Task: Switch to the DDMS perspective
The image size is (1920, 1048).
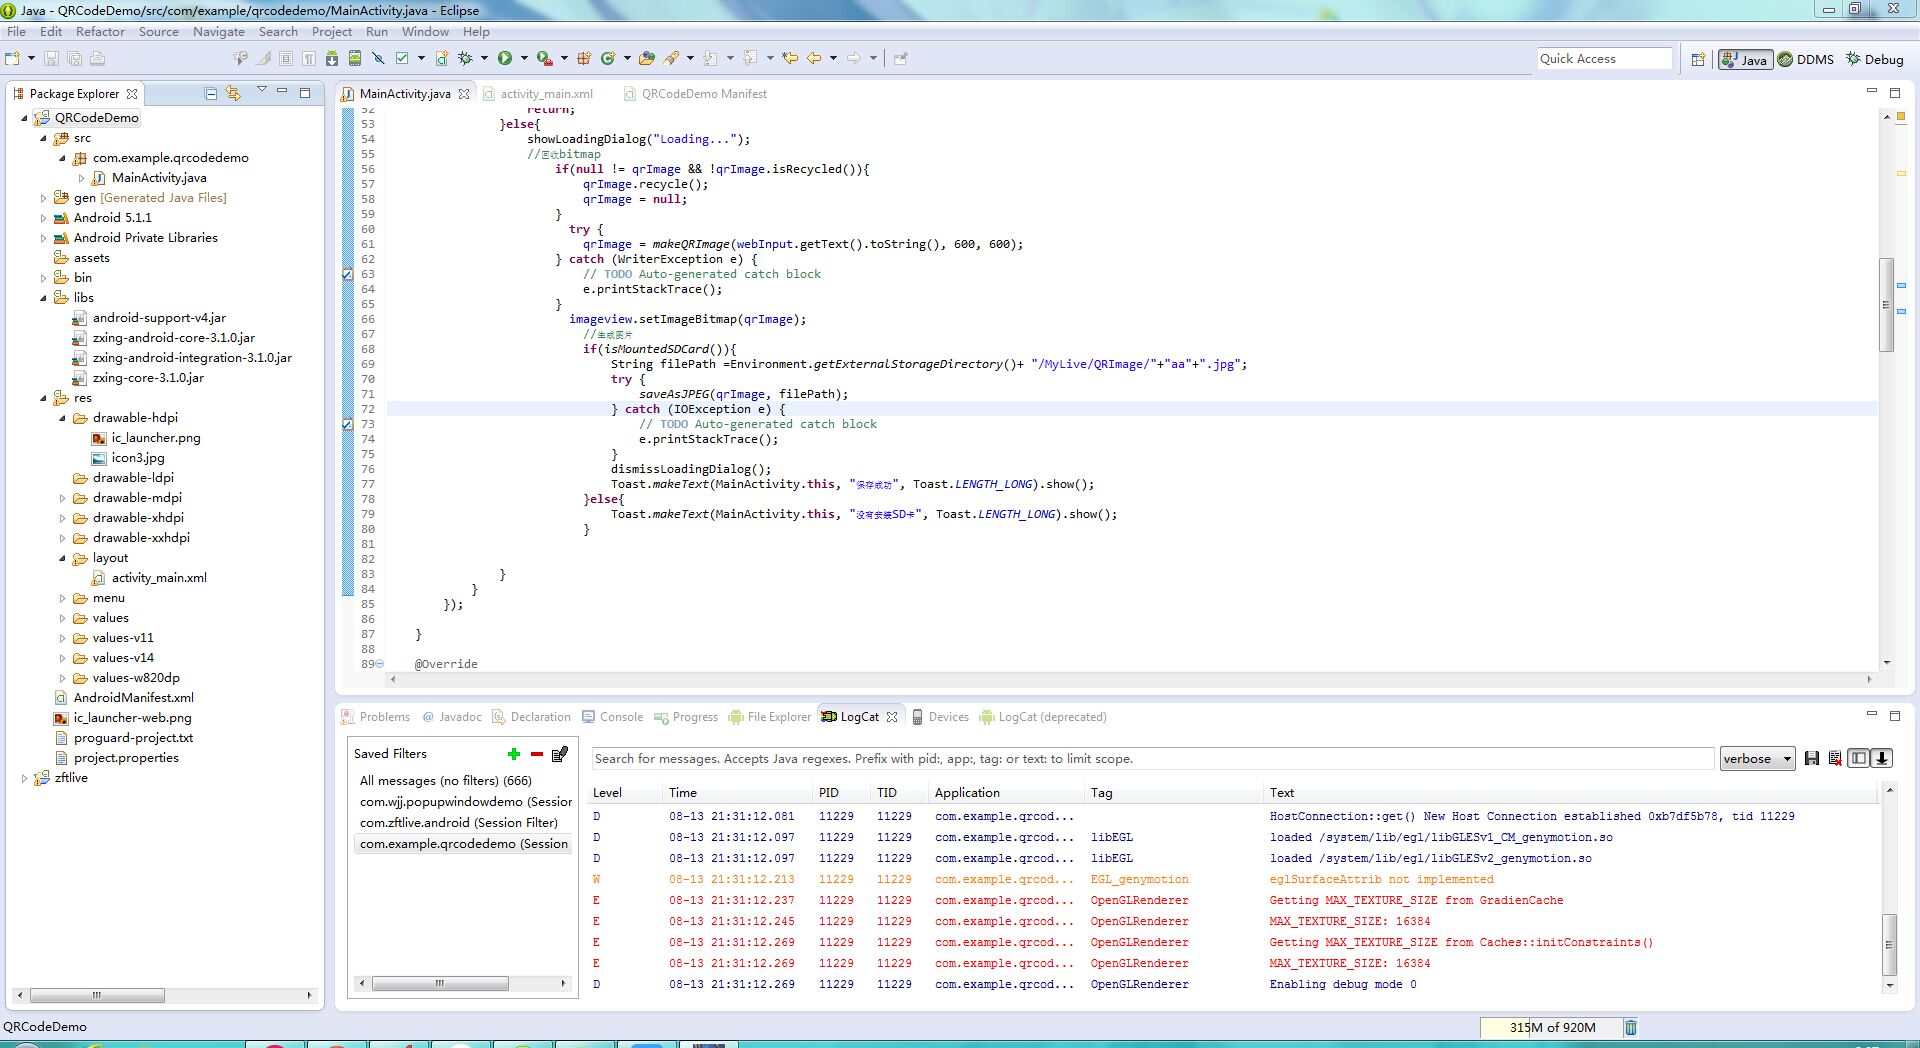Action: click(1806, 59)
